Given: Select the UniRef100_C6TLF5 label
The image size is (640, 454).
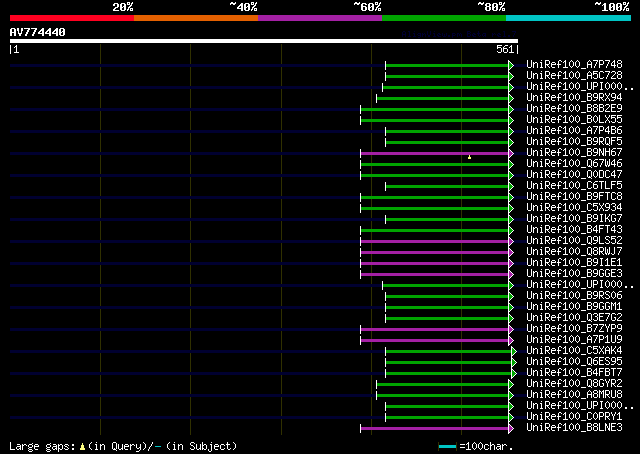Looking at the screenshot, I should (574, 186).
